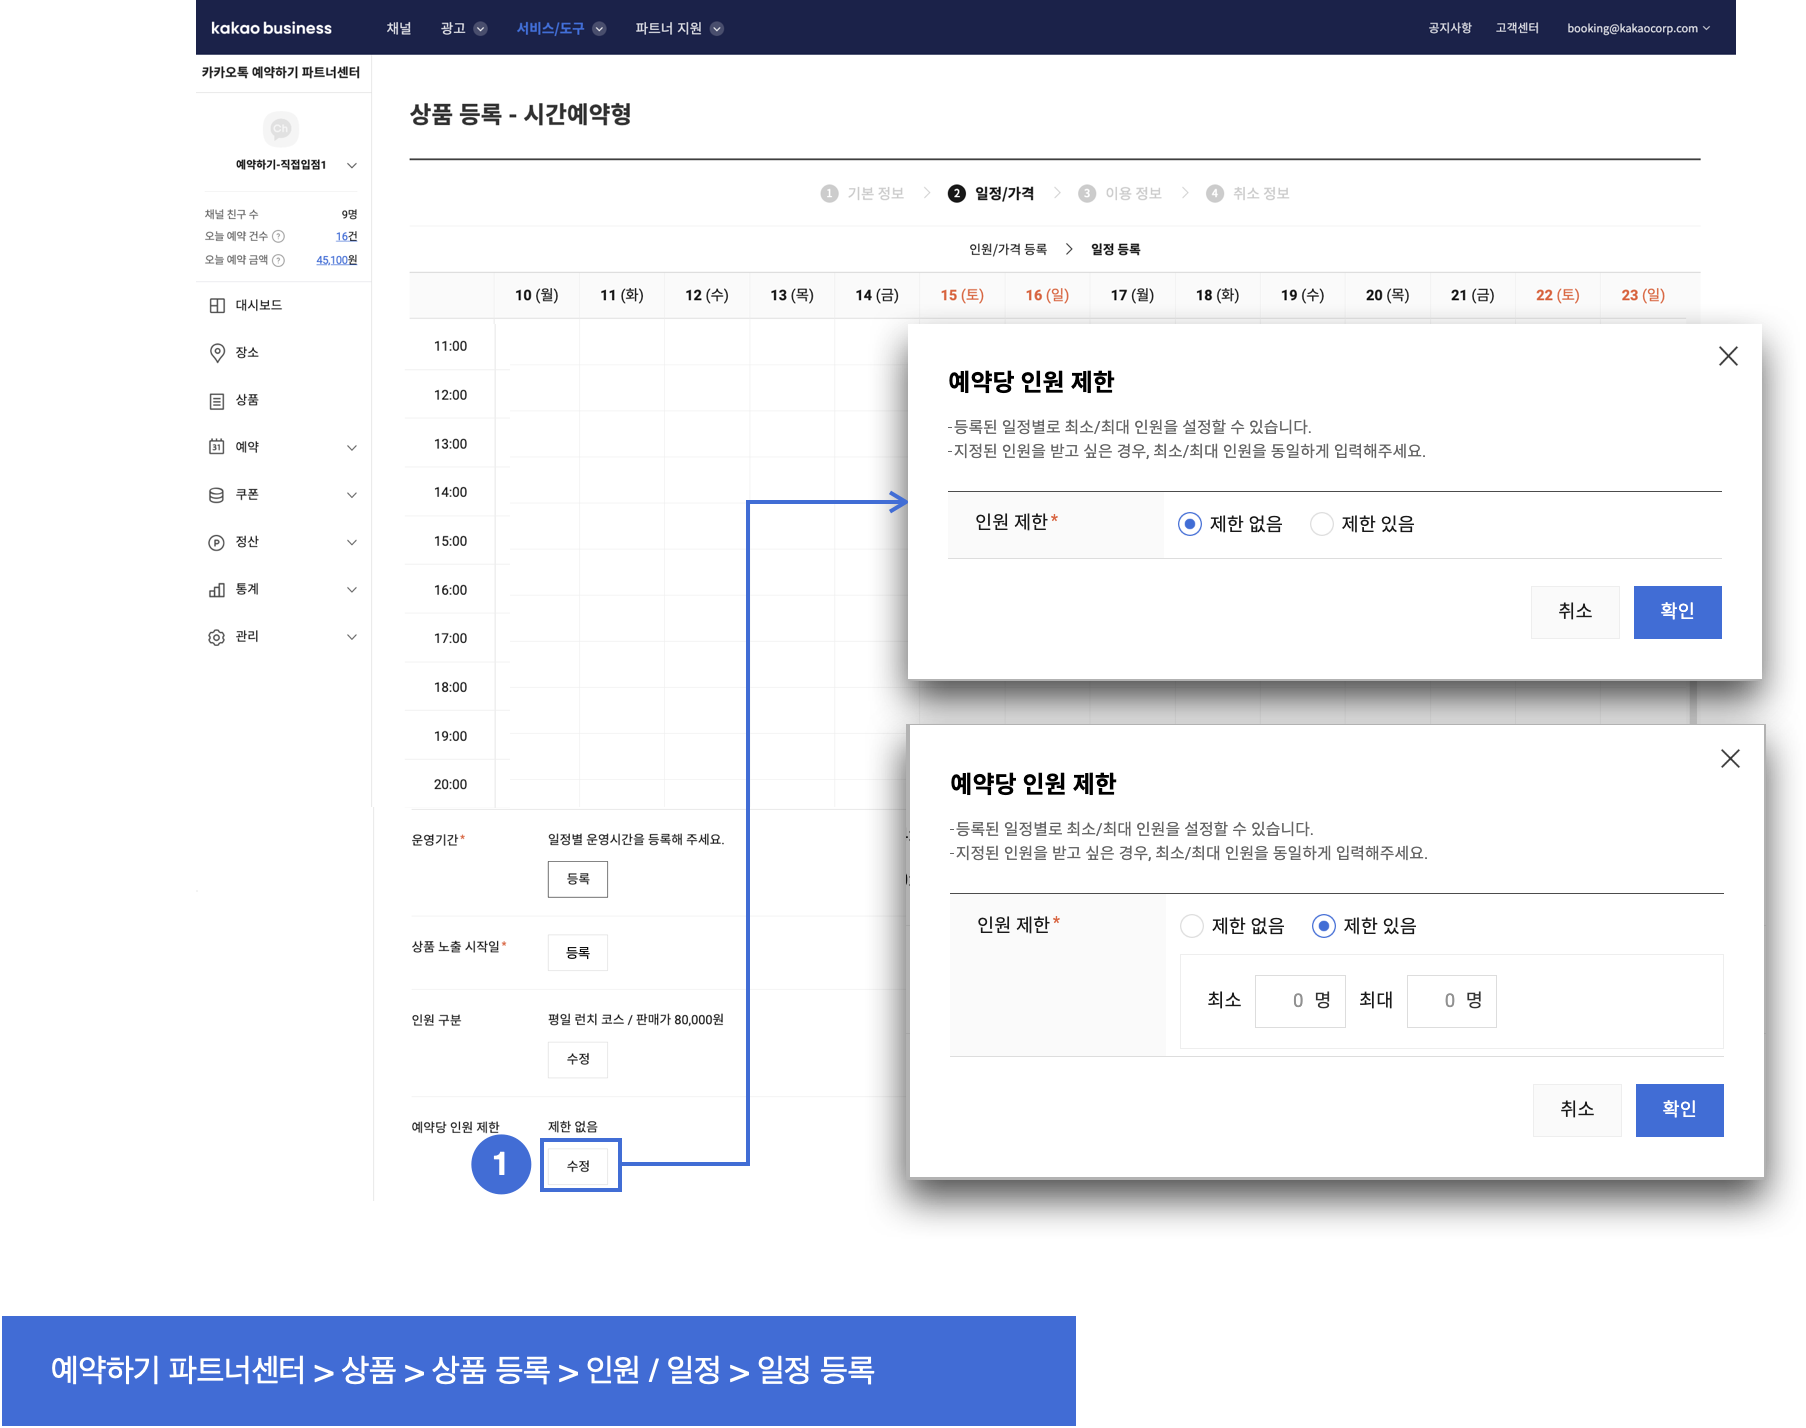Screen dimensions: 1806x1428
Task: Click the 정산 settlement icon in sidebar
Action: pos(217,542)
